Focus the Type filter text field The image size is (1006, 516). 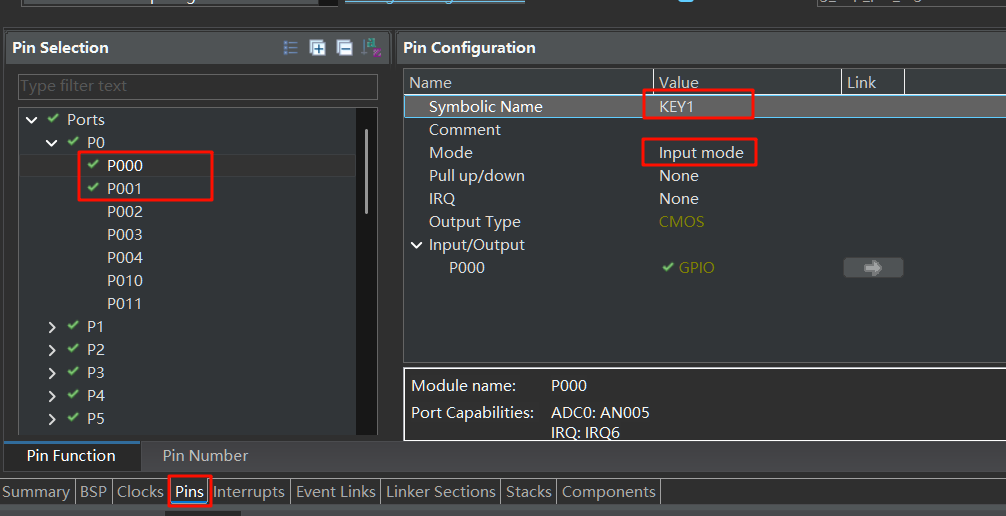[x=198, y=86]
